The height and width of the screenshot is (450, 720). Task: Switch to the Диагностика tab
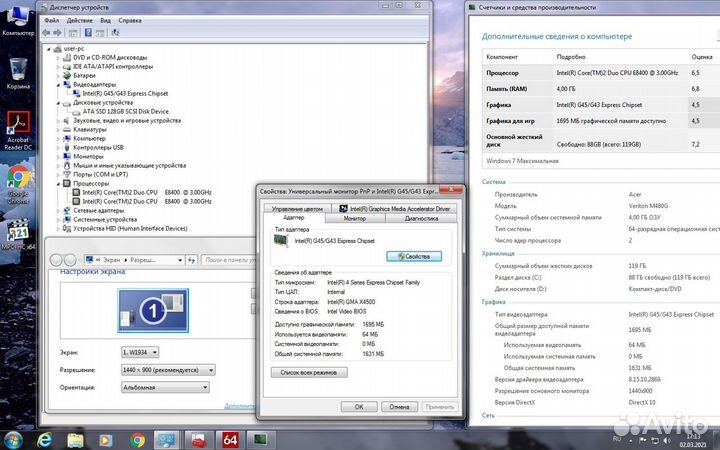422,219
